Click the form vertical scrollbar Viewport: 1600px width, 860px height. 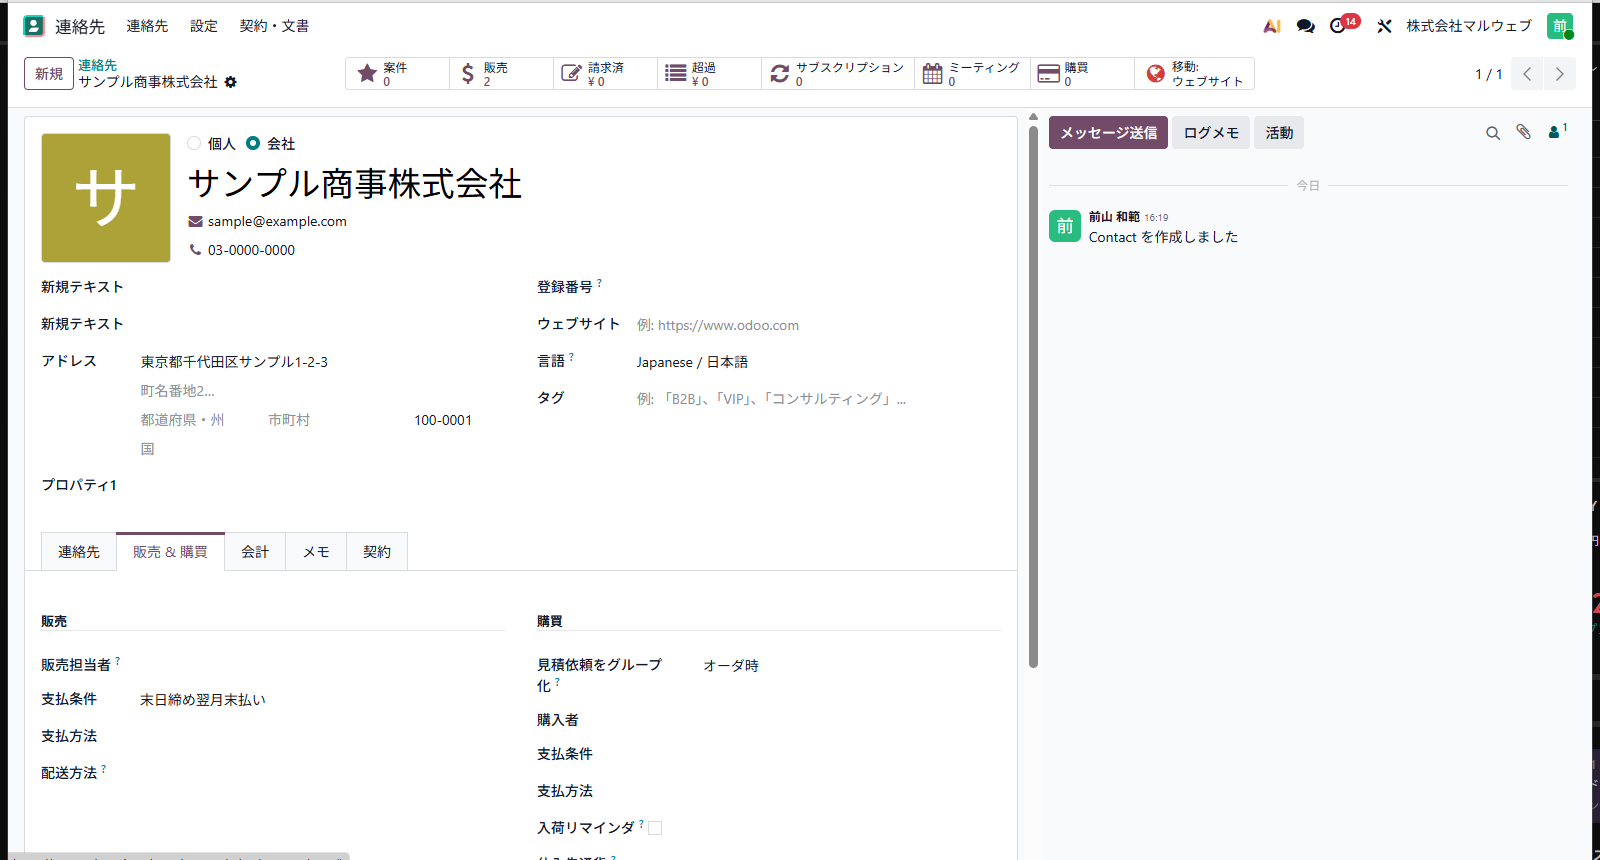click(1033, 396)
